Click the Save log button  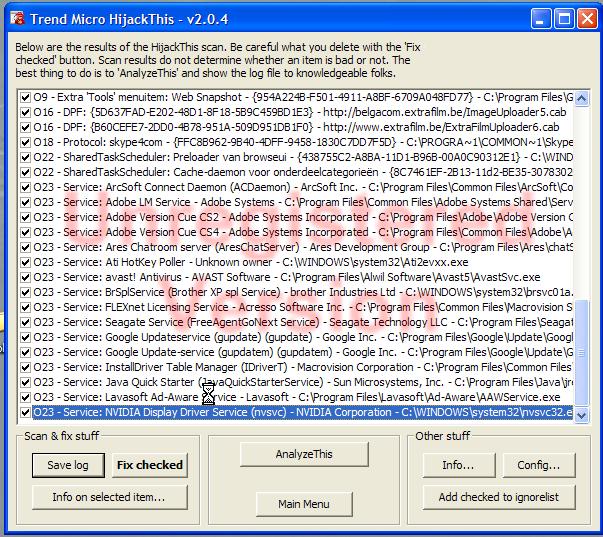[68, 465]
